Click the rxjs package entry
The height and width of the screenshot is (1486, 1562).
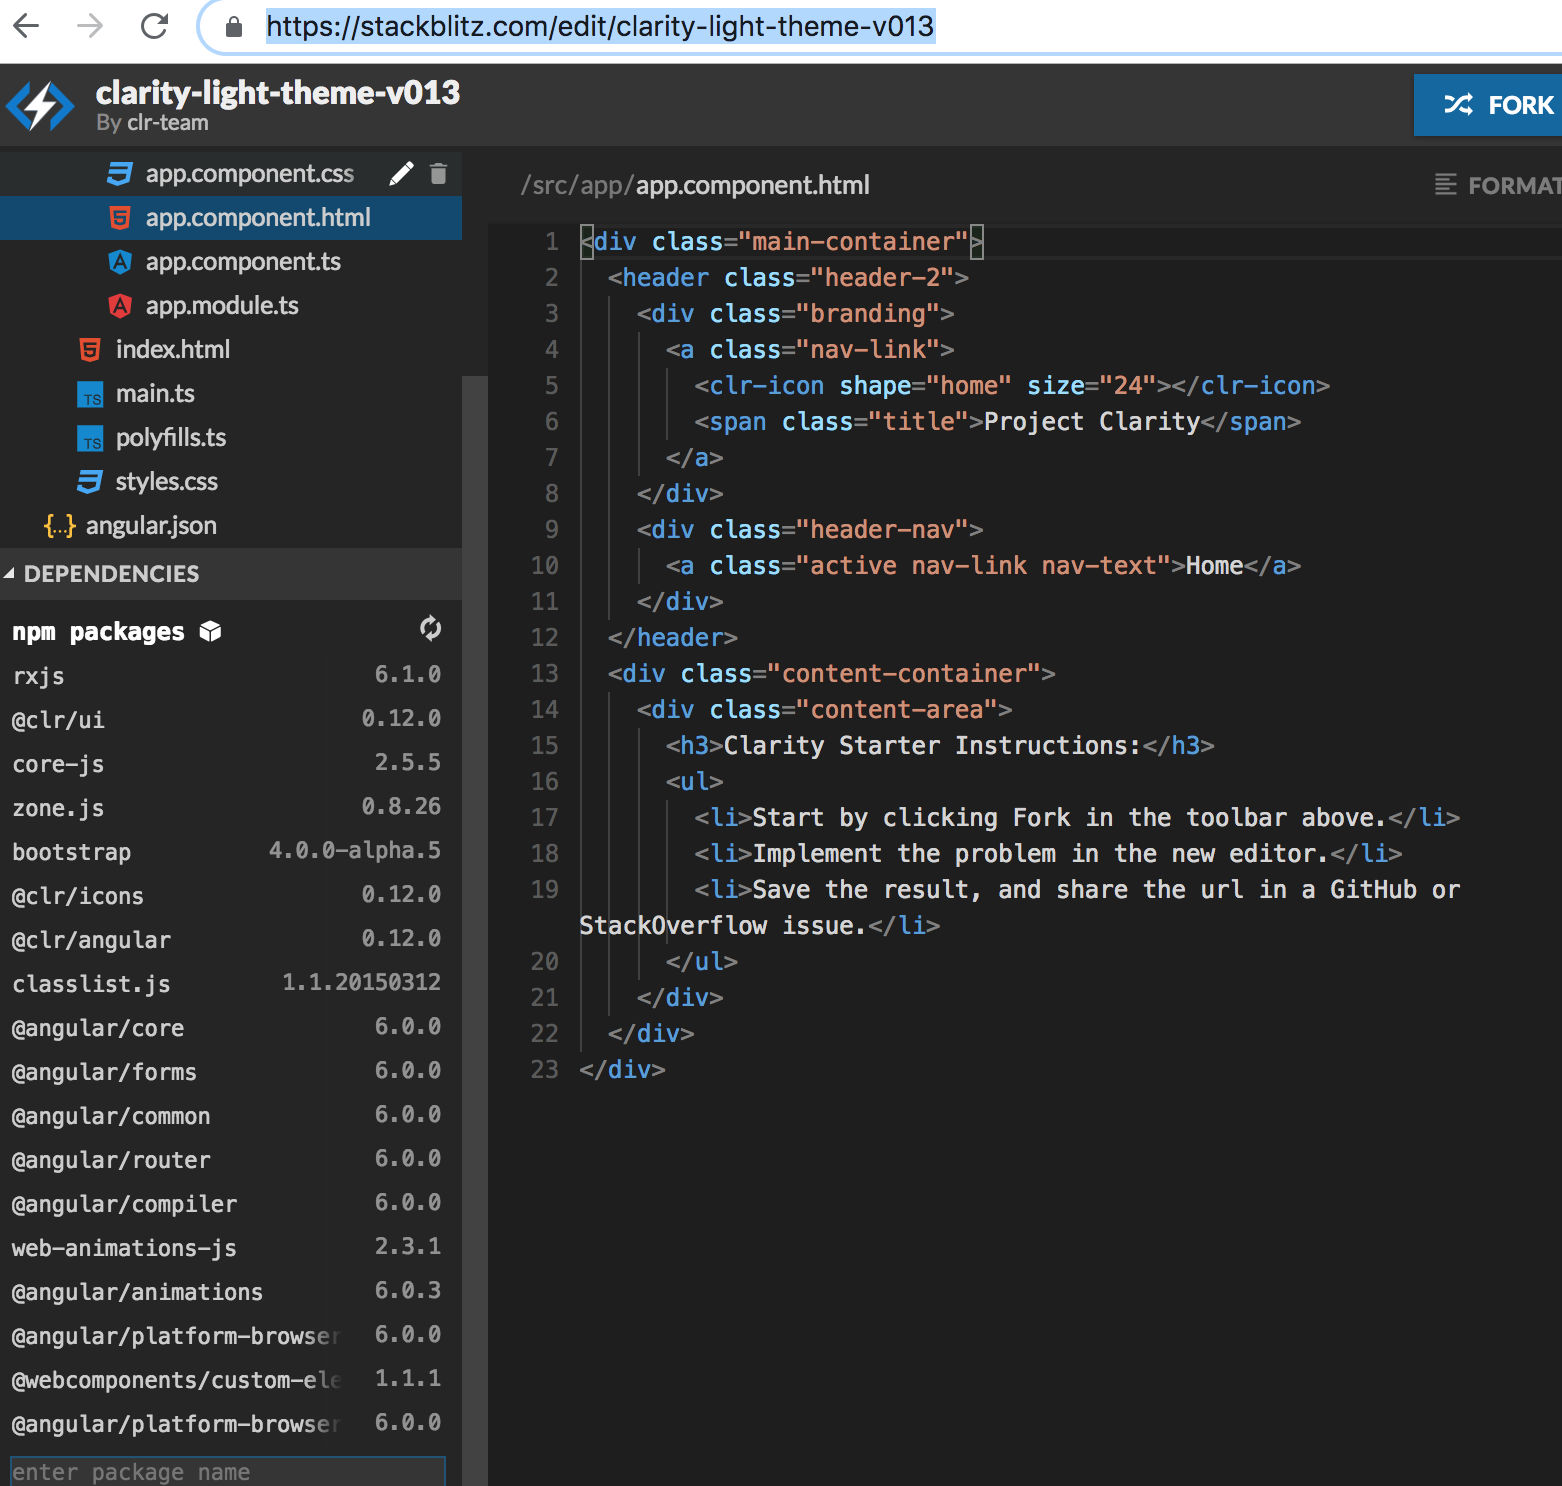point(226,676)
